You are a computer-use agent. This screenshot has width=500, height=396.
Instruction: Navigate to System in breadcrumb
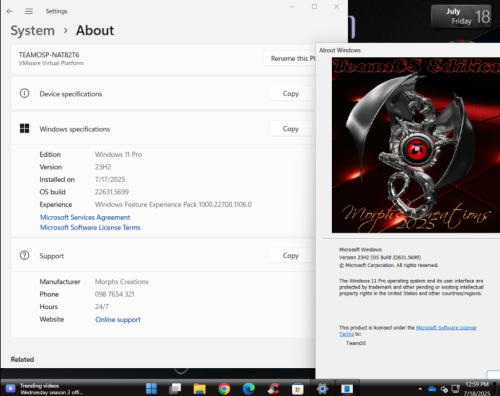pos(33,31)
